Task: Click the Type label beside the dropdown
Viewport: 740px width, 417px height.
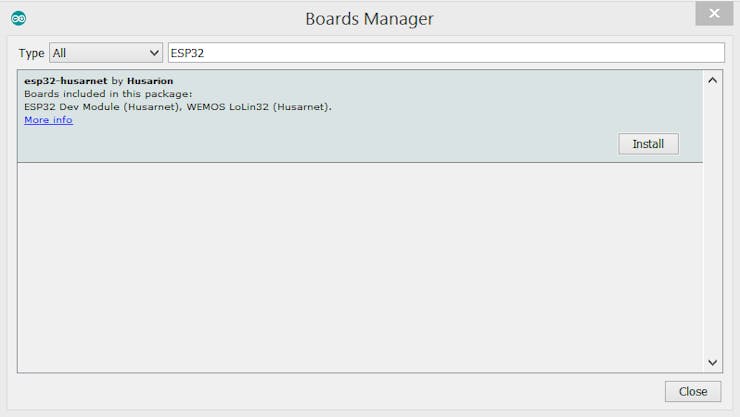Action: (x=32, y=53)
